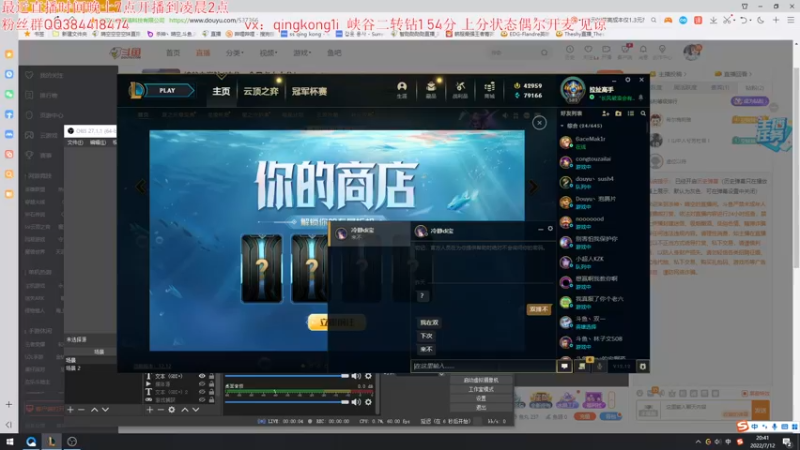Select 场景 2 in the OBS scenes list
800x450 pixels.
[x=73, y=368]
